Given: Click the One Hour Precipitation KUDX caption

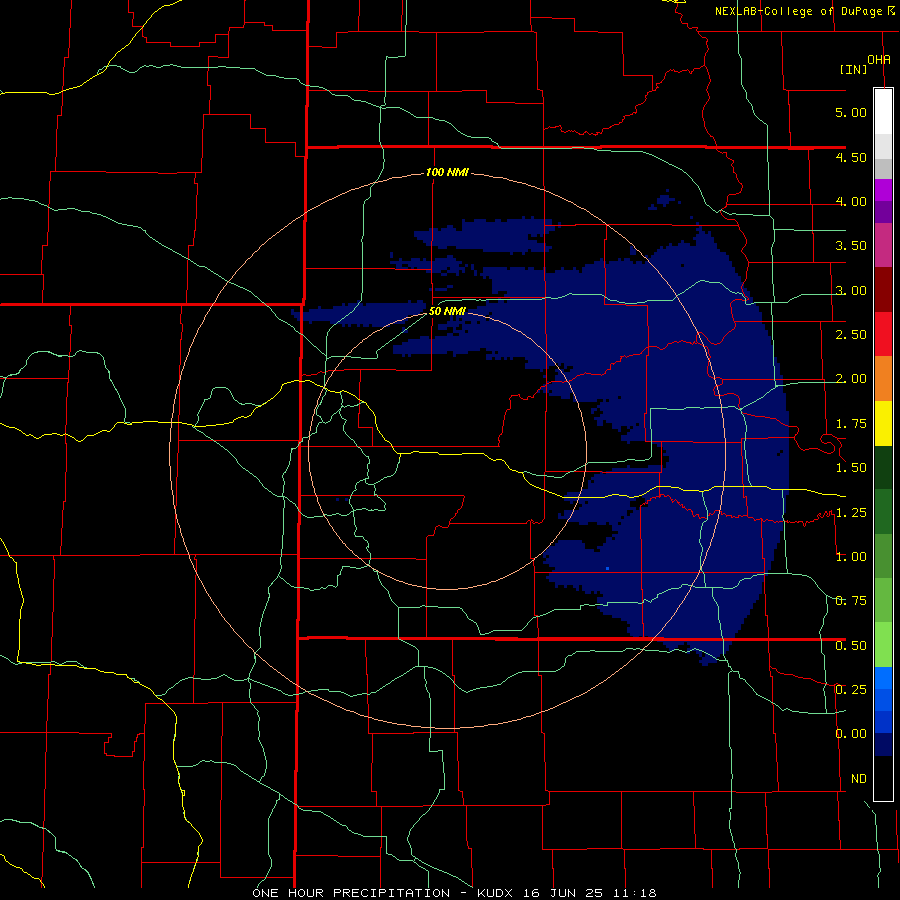Looking at the screenshot, I should pyautogui.click(x=454, y=893).
